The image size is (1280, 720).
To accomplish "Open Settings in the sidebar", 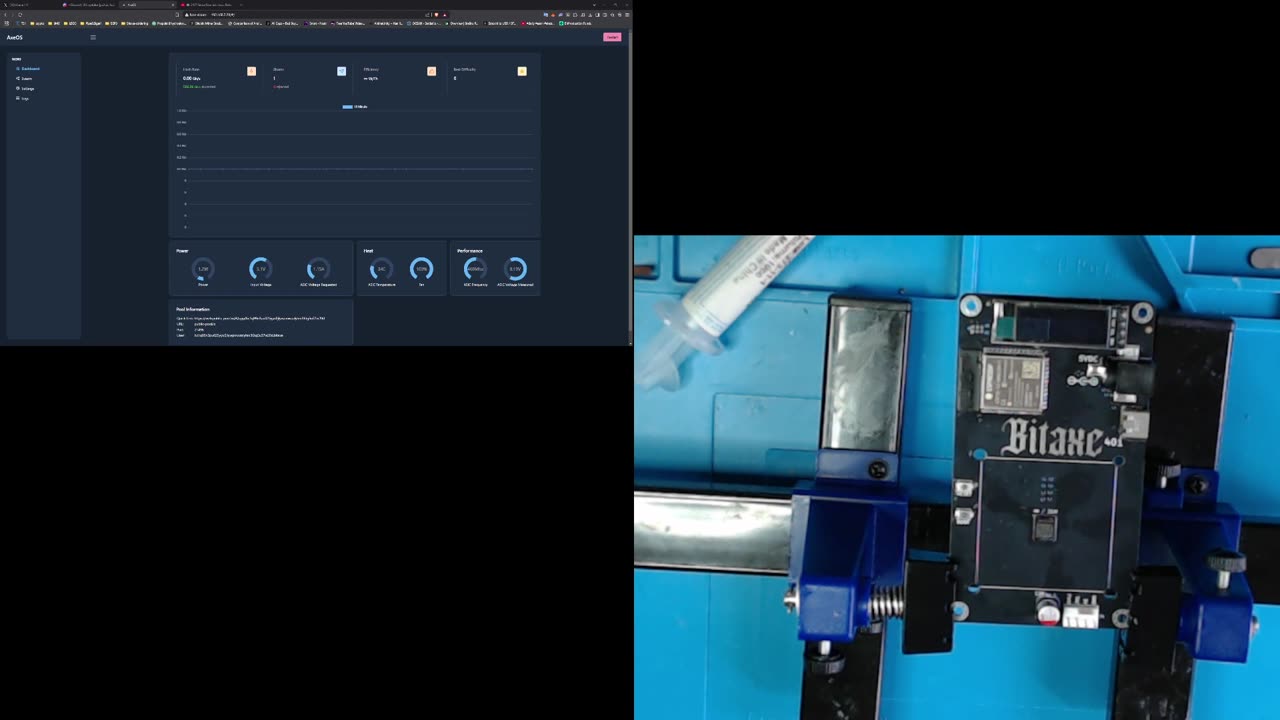I will [x=26, y=89].
